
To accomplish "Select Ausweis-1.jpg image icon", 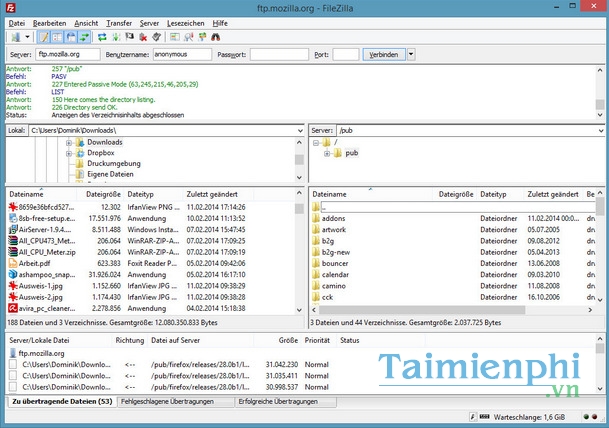I will [13, 286].
